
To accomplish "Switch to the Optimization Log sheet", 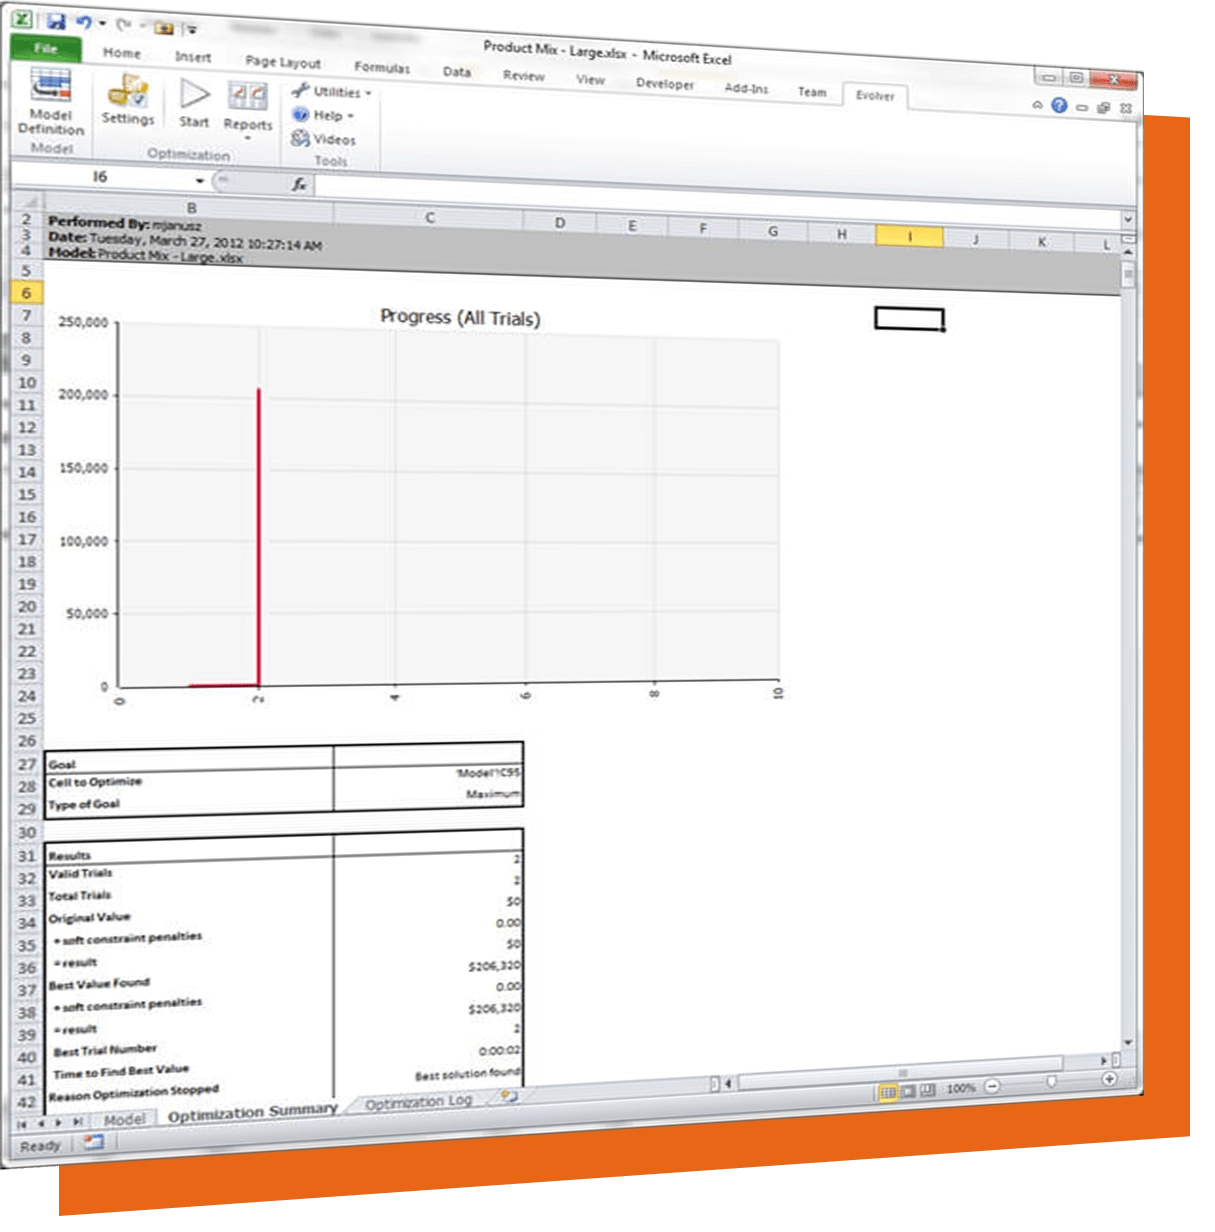I will coord(418,1102).
